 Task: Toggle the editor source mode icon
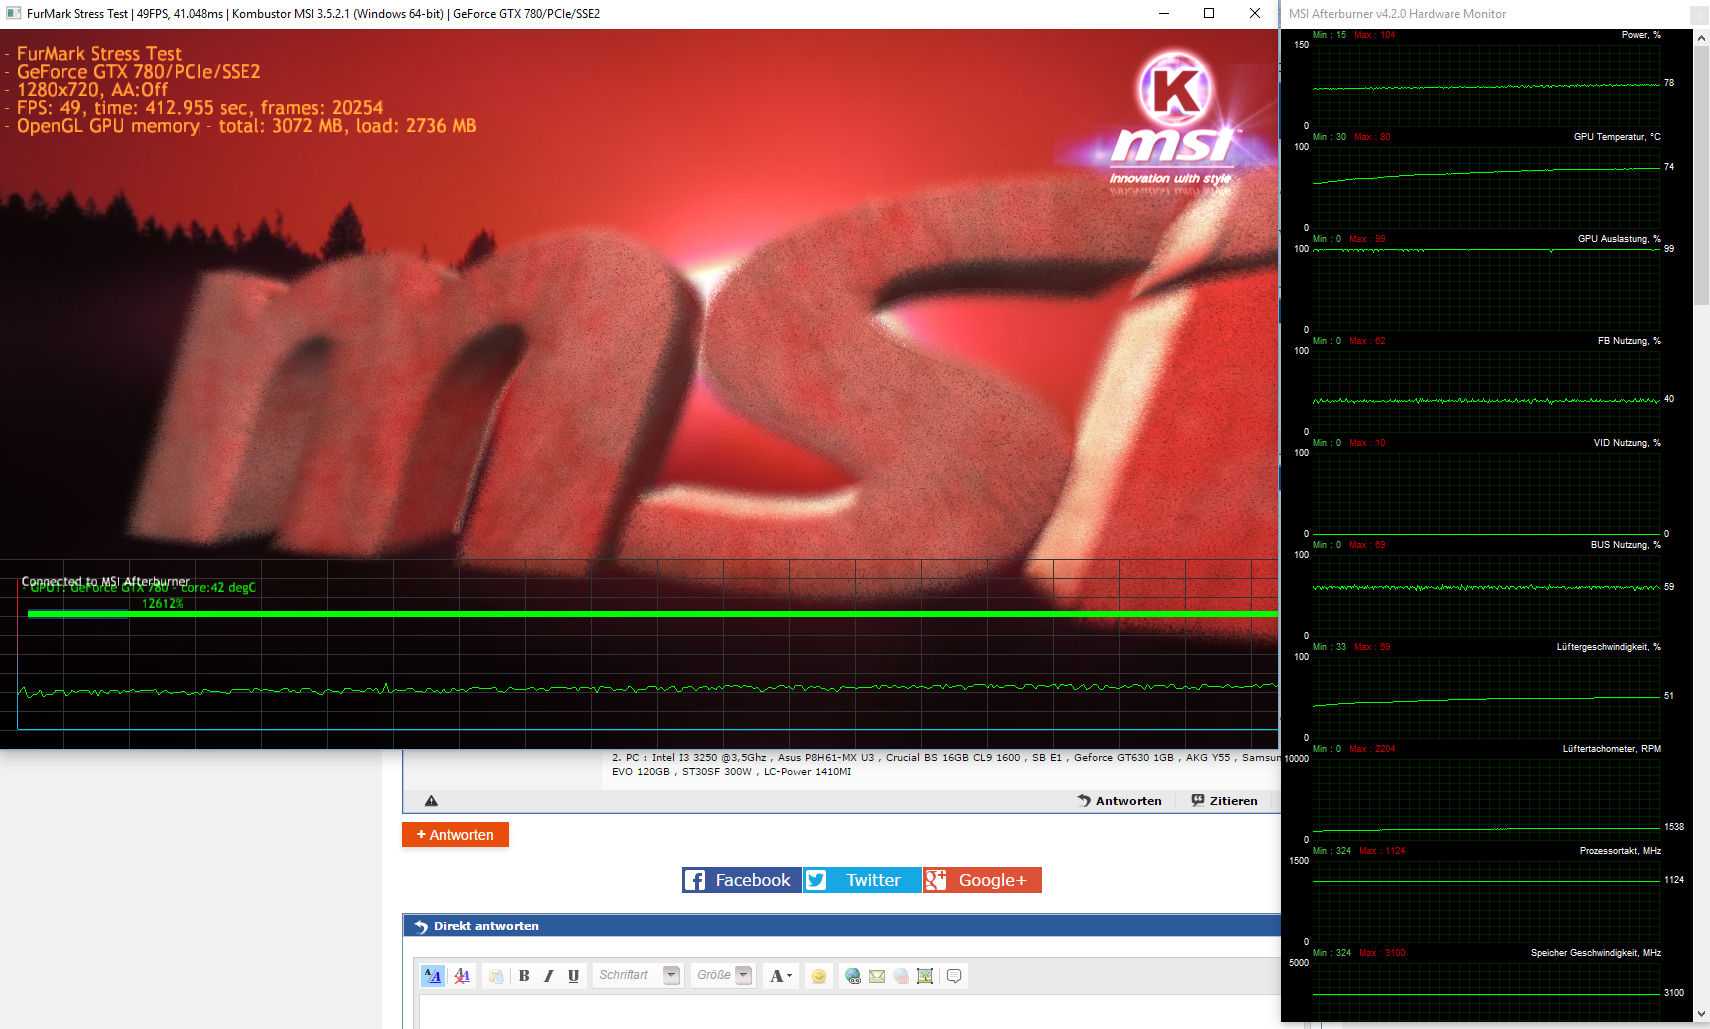pos(432,976)
